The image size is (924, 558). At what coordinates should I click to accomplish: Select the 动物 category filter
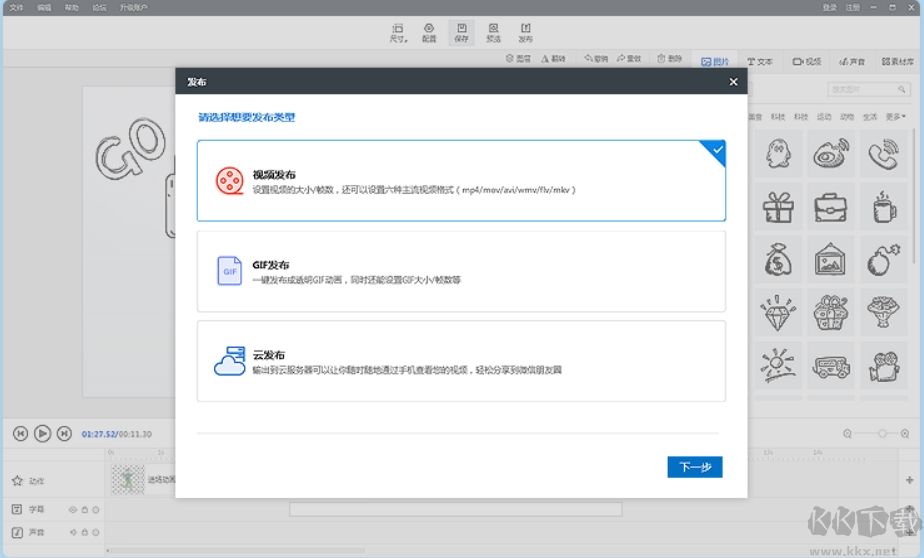coord(847,117)
